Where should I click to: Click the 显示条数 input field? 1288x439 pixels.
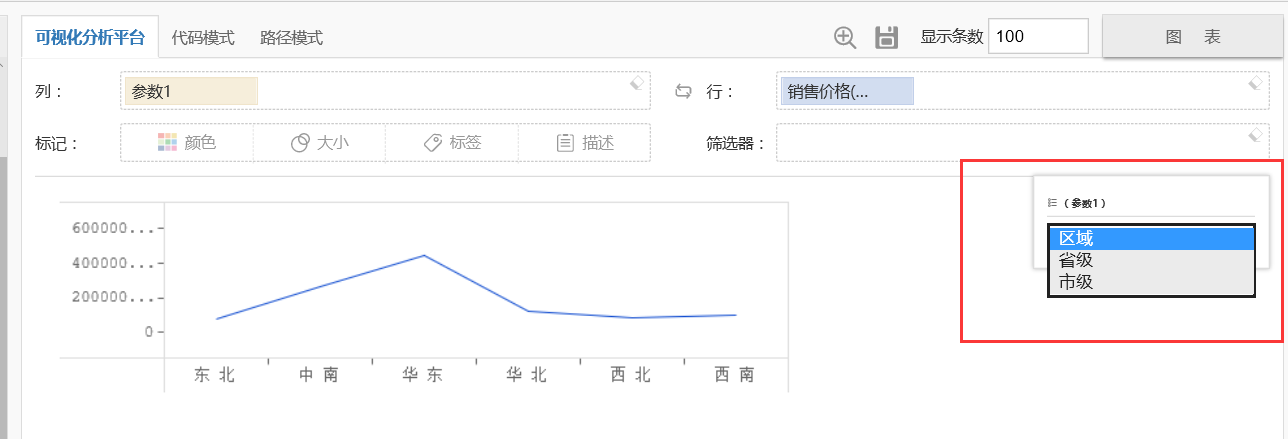click(x=1037, y=37)
